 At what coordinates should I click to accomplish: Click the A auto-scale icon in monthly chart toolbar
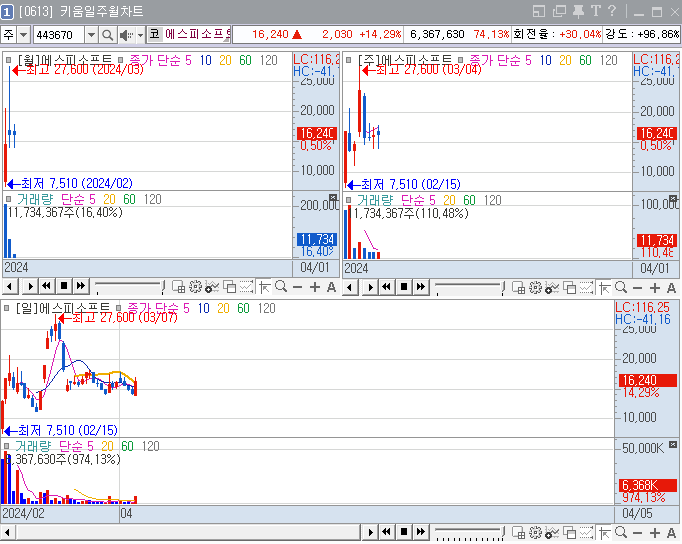tap(331, 287)
